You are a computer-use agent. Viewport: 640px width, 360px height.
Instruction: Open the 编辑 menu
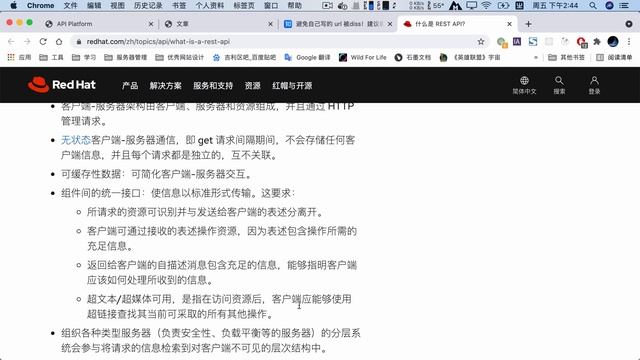(x=94, y=5)
